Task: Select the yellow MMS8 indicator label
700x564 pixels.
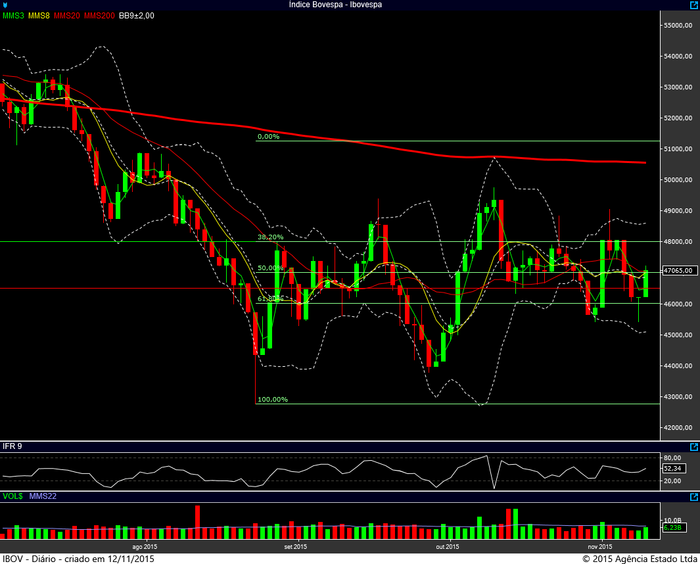Action: (x=40, y=16)
